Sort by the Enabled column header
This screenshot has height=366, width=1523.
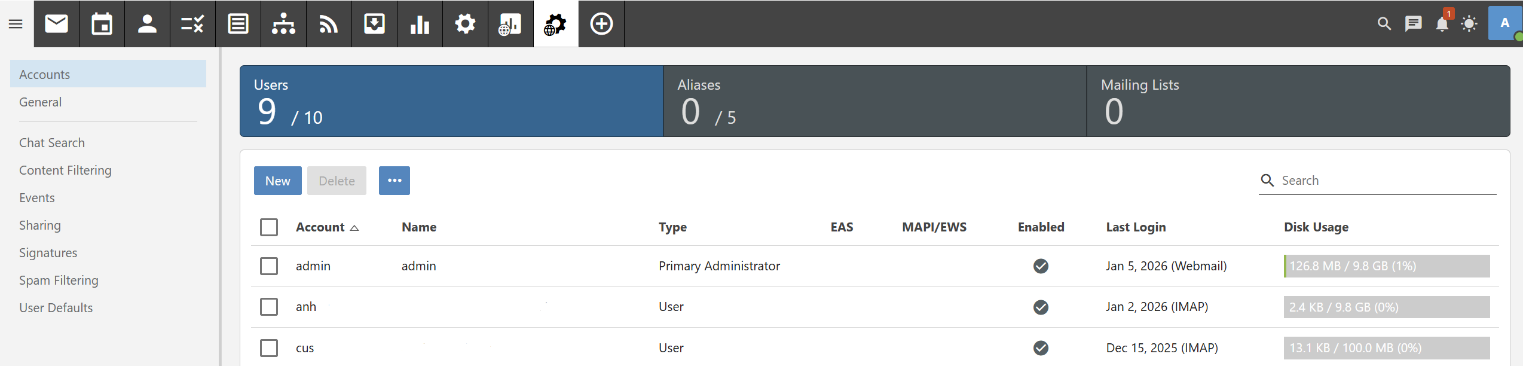tap(1041, 227)
